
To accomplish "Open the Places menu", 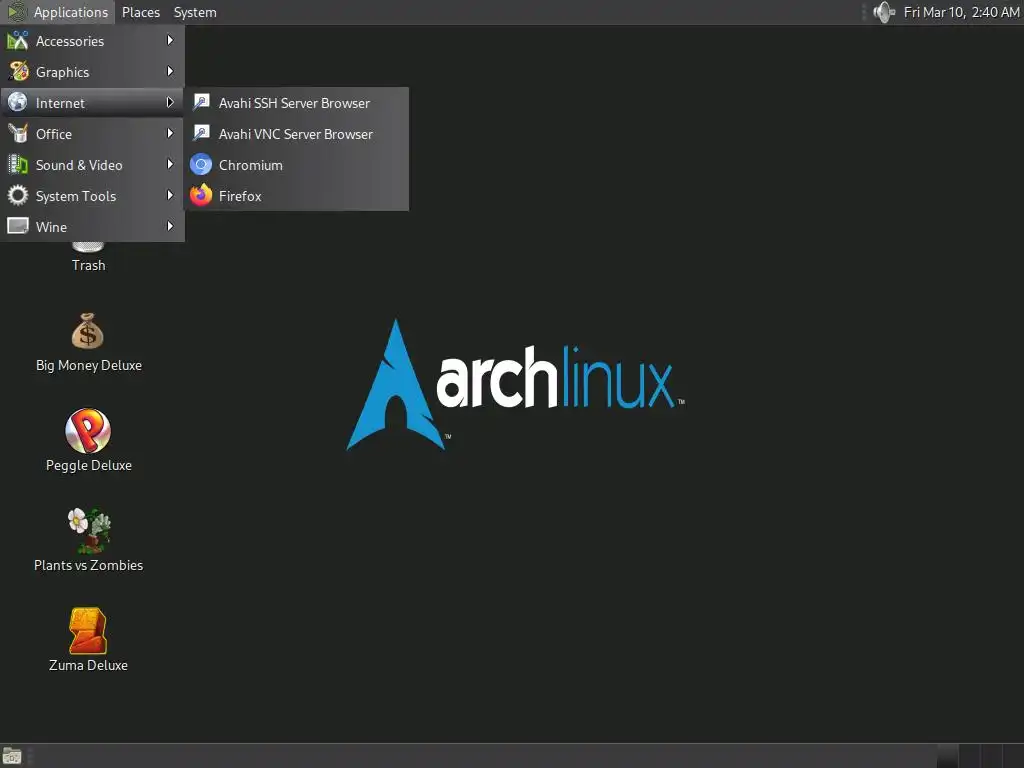I will point(140,12).
